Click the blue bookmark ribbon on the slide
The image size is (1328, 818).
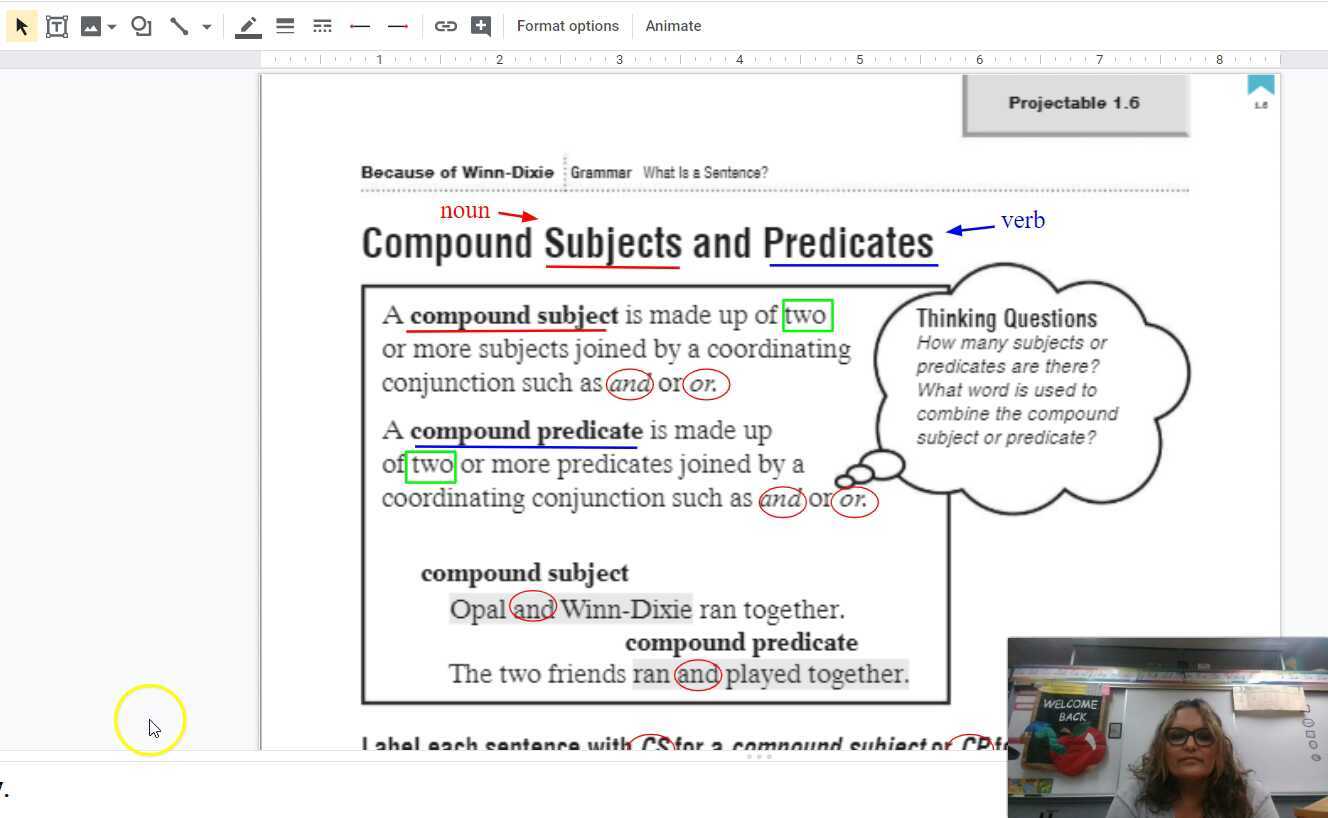point(1260,90)
